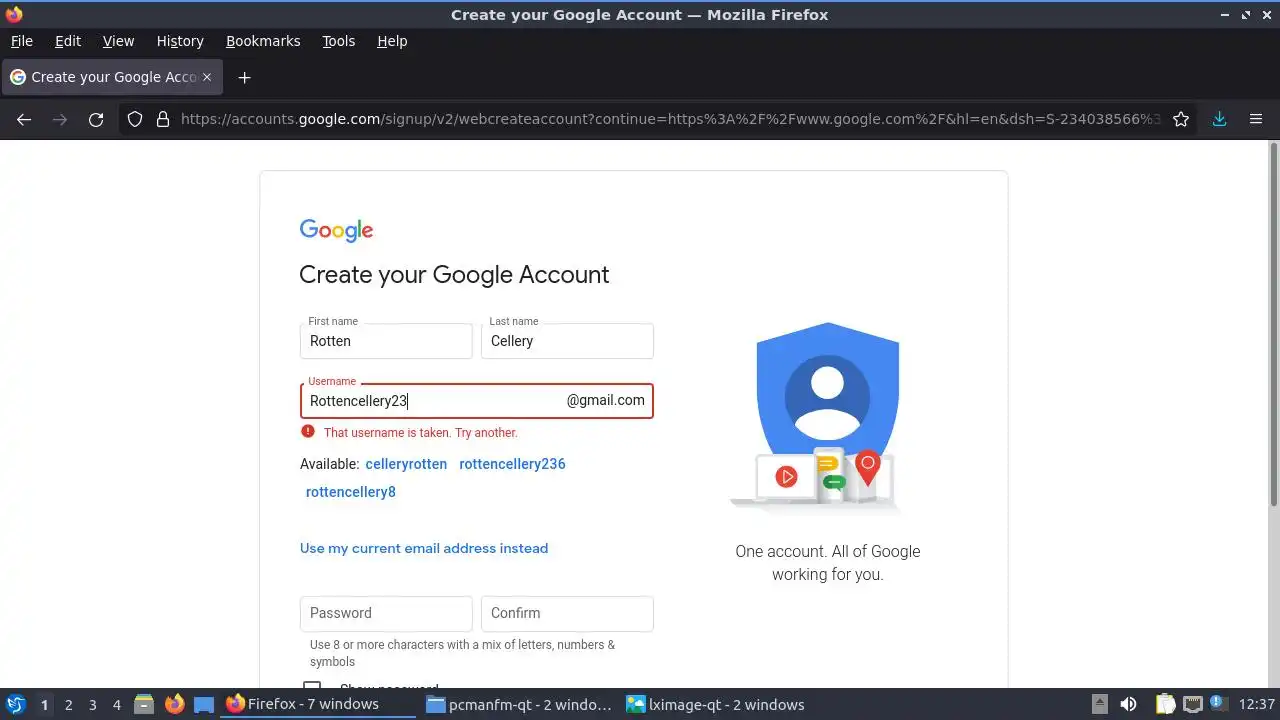This screenshot has width=1280, height=720.
Task: Click the red username error icon
Action: pyautogui.click(x=308, y=432)
